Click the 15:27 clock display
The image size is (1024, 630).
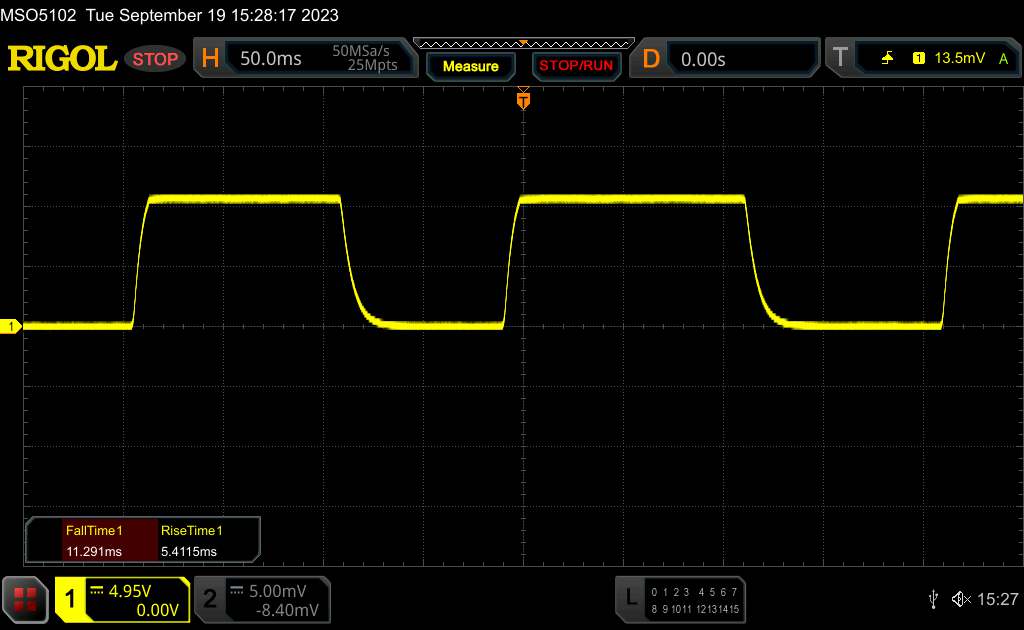pos(997,599)
